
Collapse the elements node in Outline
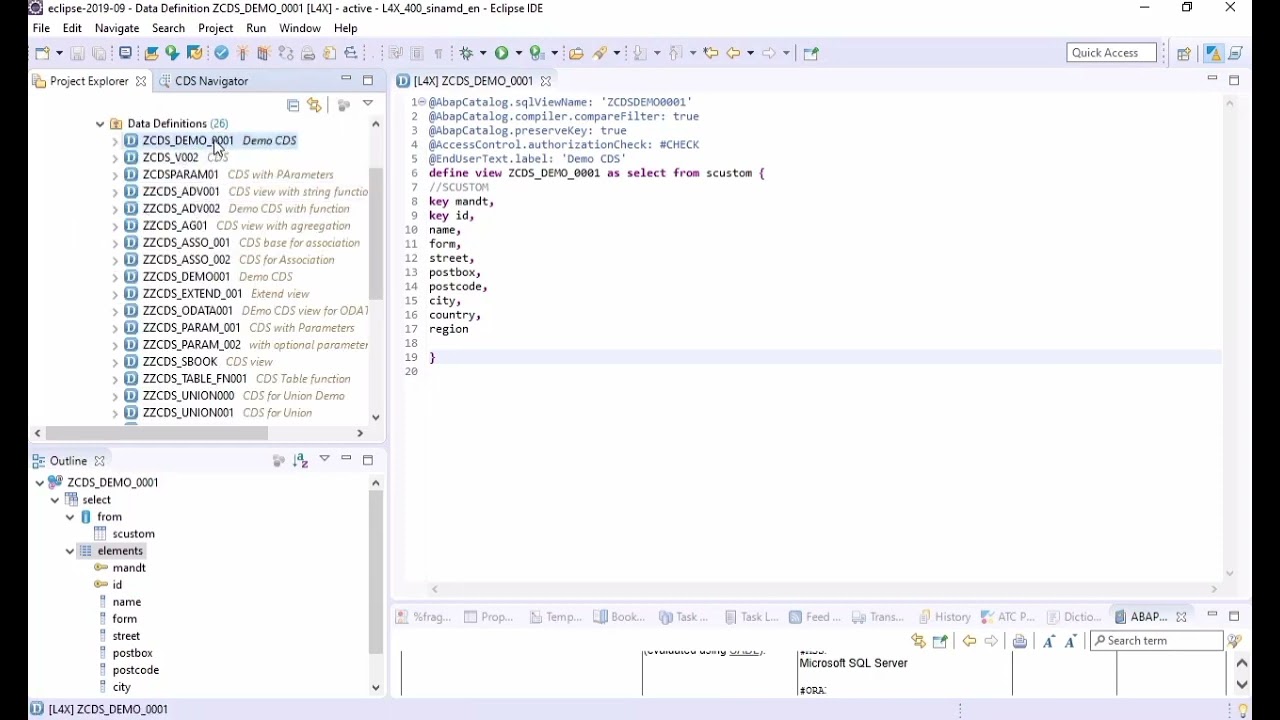tap(70, 551)
